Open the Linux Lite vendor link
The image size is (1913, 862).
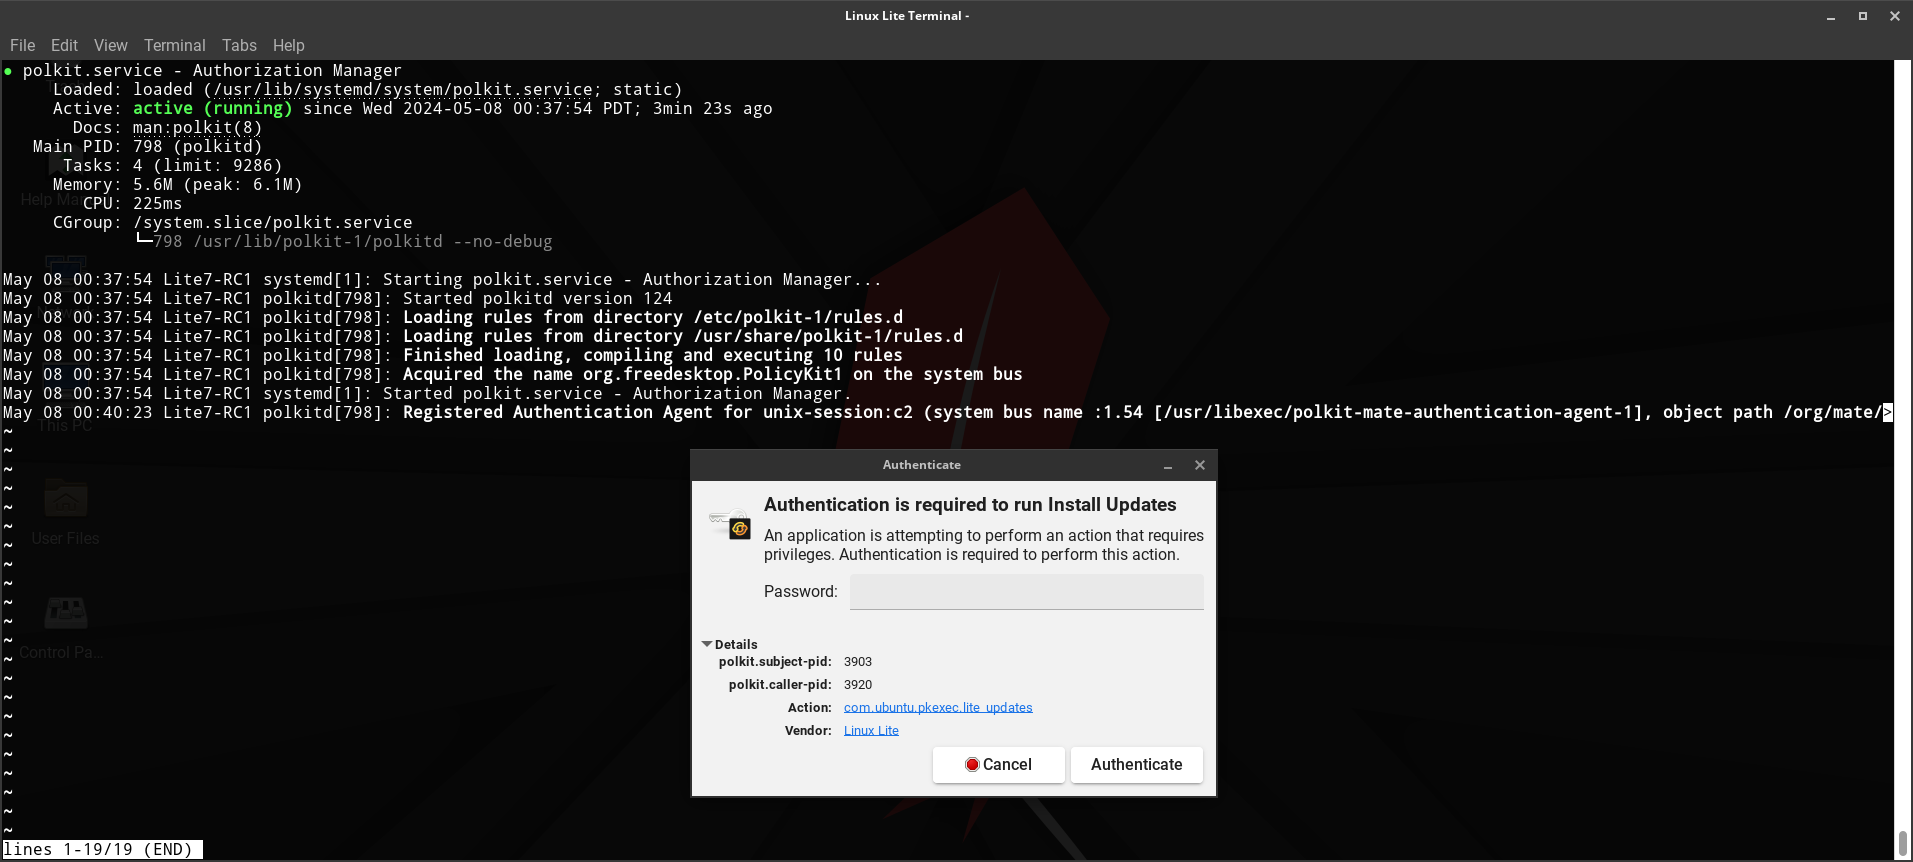point(871,730)
